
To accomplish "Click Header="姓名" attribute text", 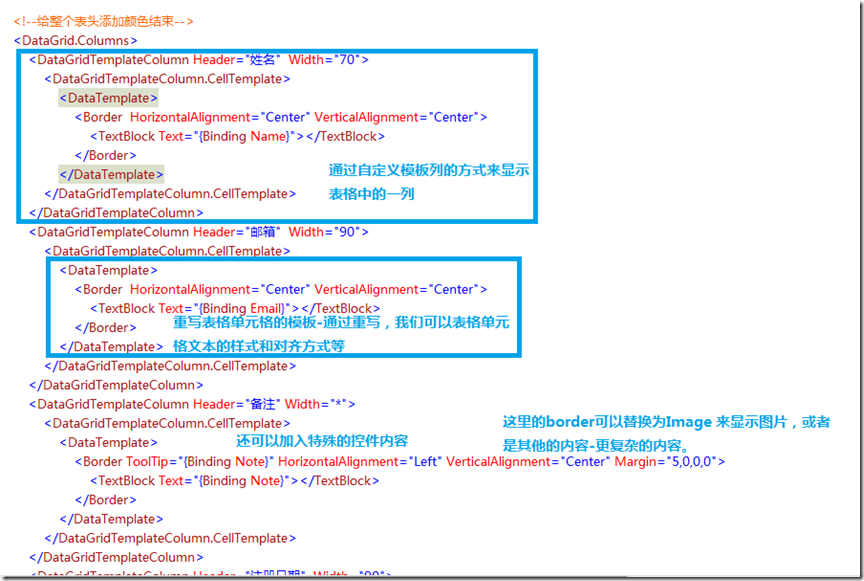I will (x=237, y=60).
